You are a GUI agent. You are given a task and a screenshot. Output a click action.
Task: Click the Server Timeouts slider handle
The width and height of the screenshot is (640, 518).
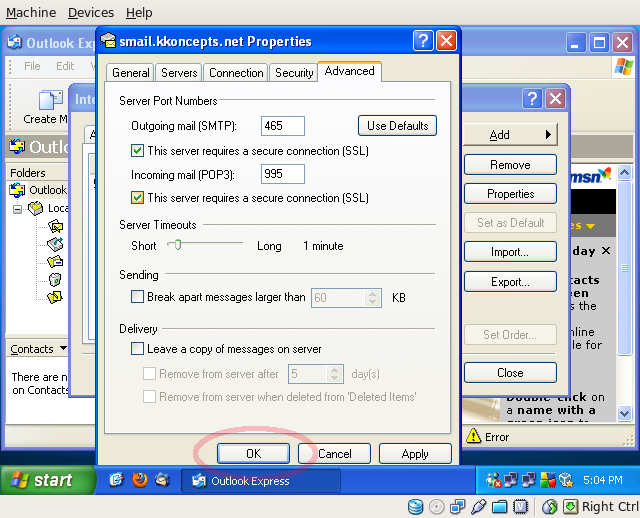pyautogui.click(x=178, y=245)
